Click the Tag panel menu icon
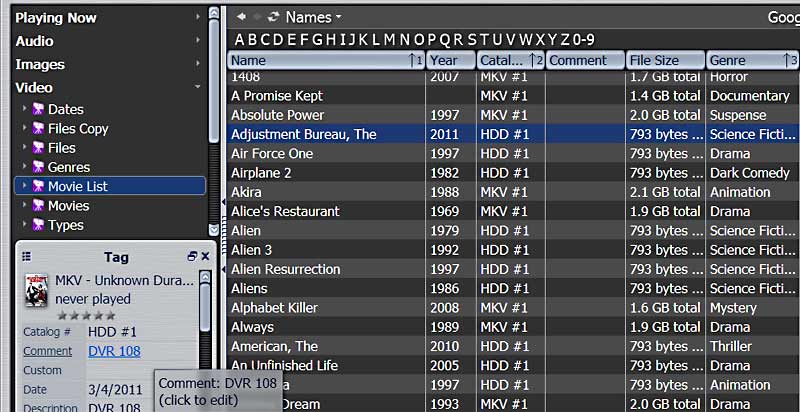 tap(27, 257)
